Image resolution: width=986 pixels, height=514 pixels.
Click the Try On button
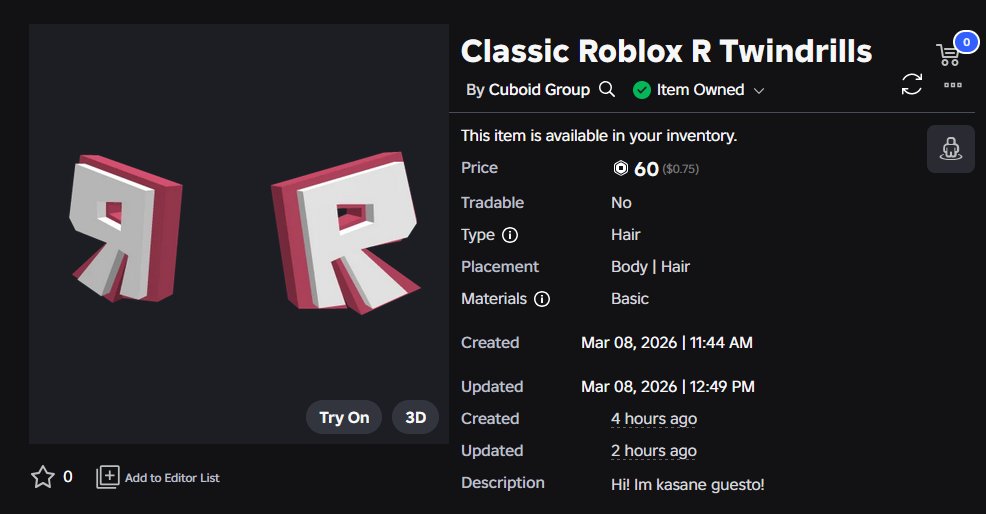(344, 417)
